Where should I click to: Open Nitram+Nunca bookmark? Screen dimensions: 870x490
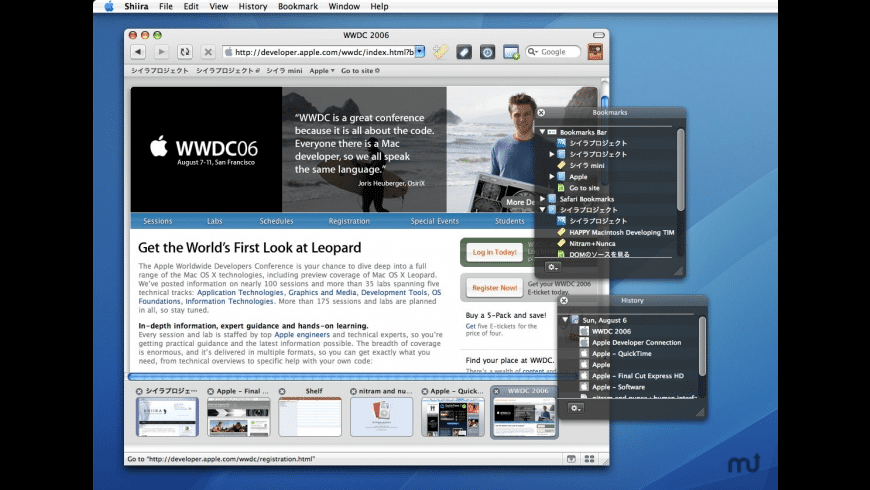(592, 243)
